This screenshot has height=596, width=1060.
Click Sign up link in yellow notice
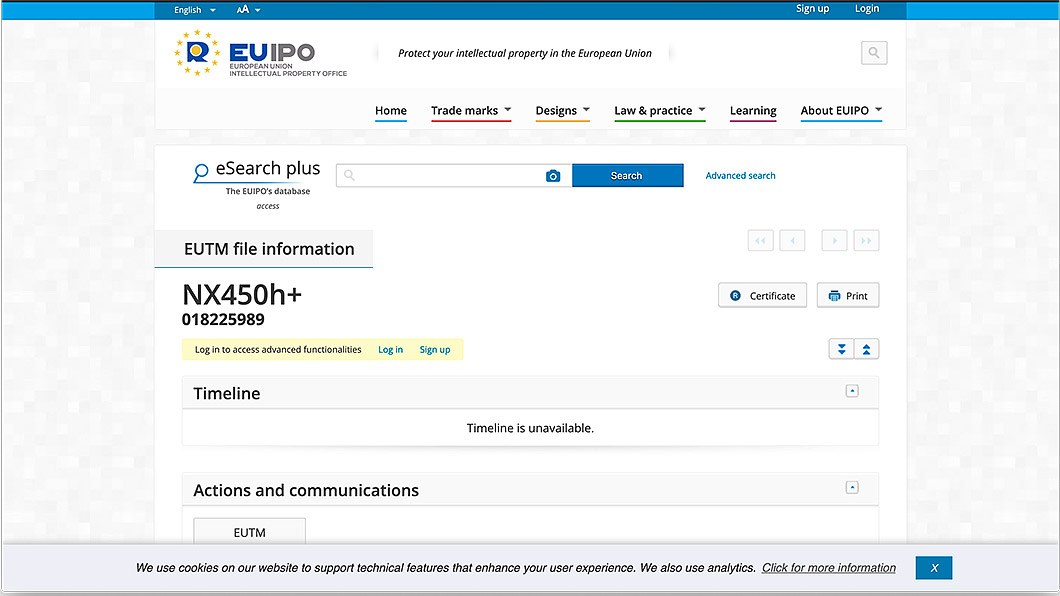tap(435, 349)
